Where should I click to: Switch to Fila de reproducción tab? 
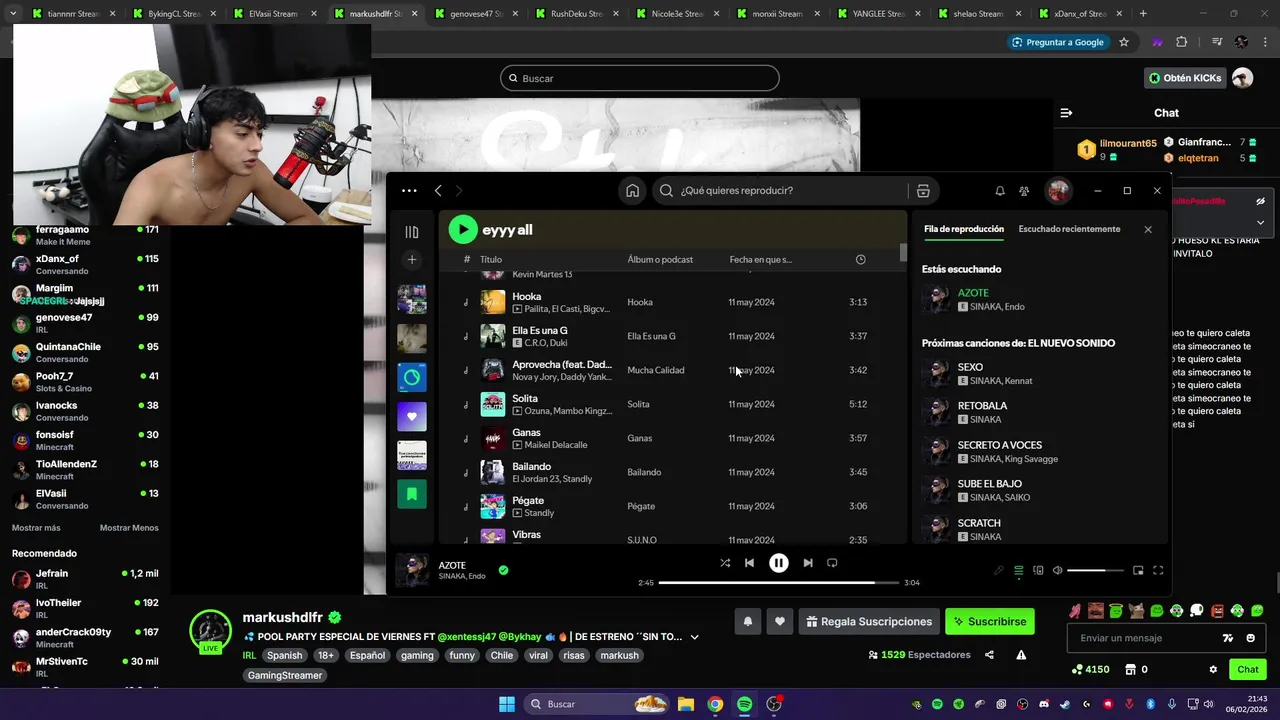964,229
